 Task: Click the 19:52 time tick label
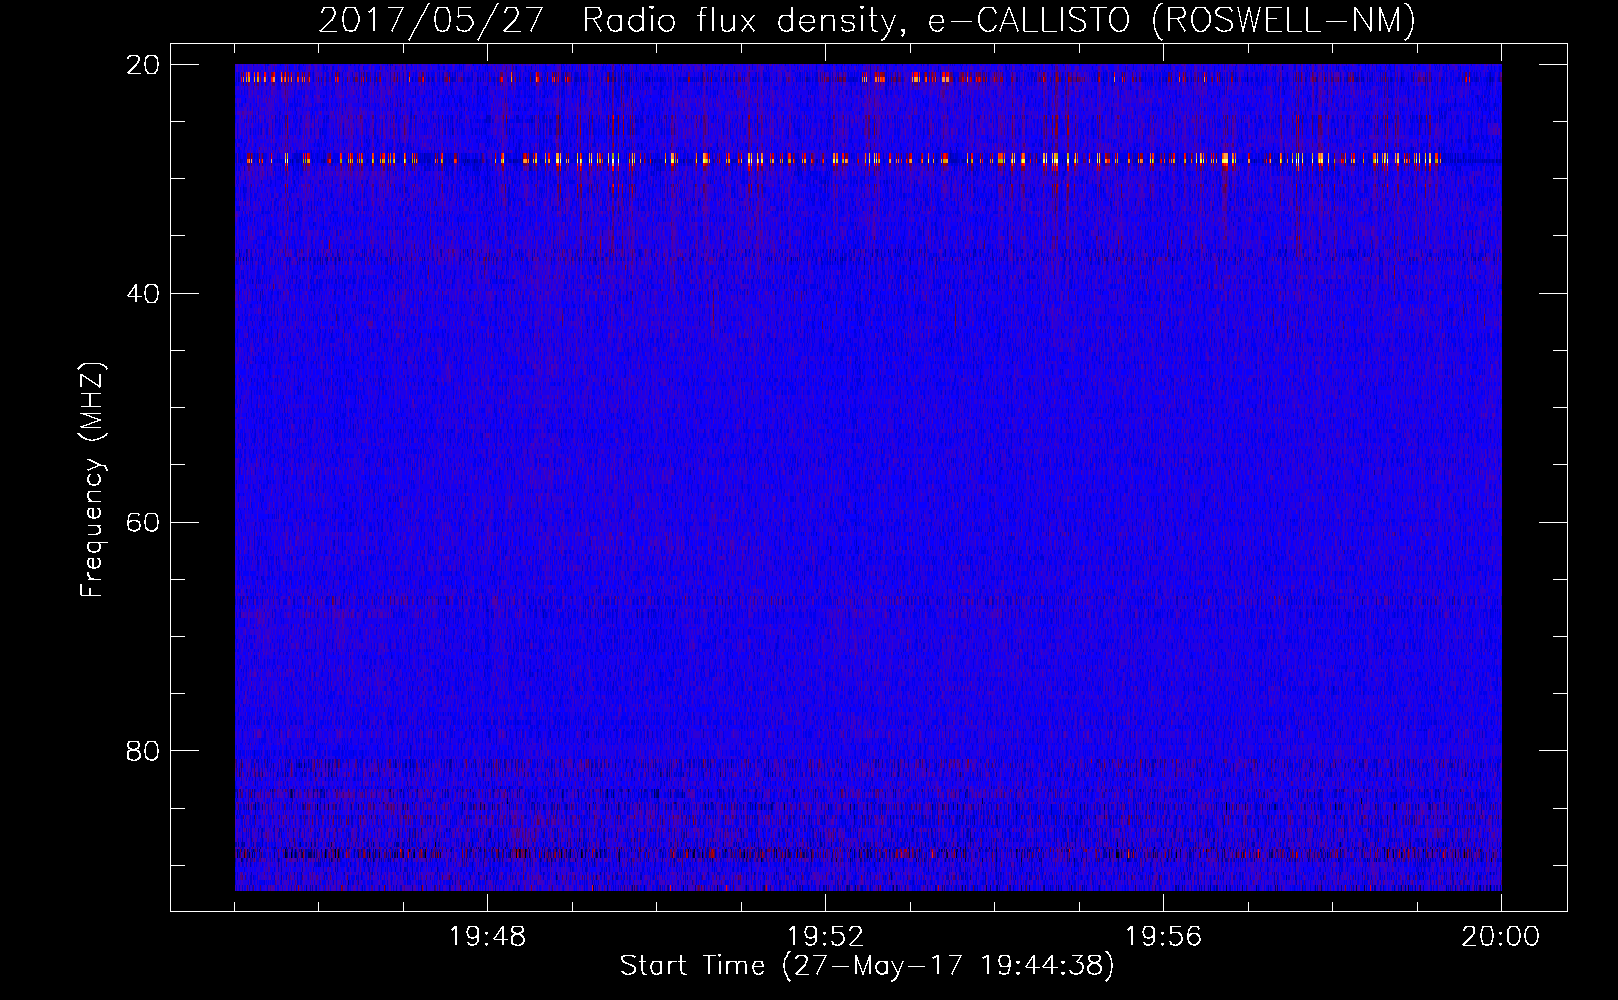(826, 936)
